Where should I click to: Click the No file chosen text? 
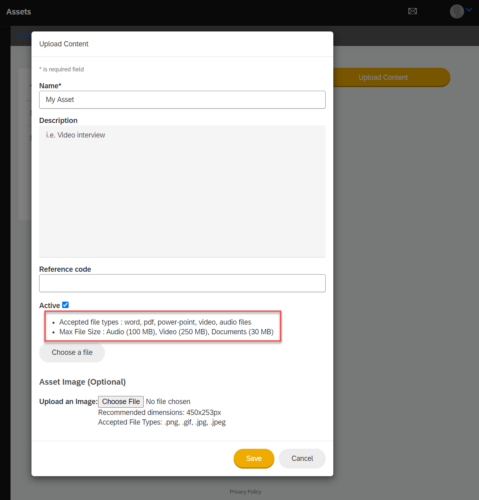(168, 402)
